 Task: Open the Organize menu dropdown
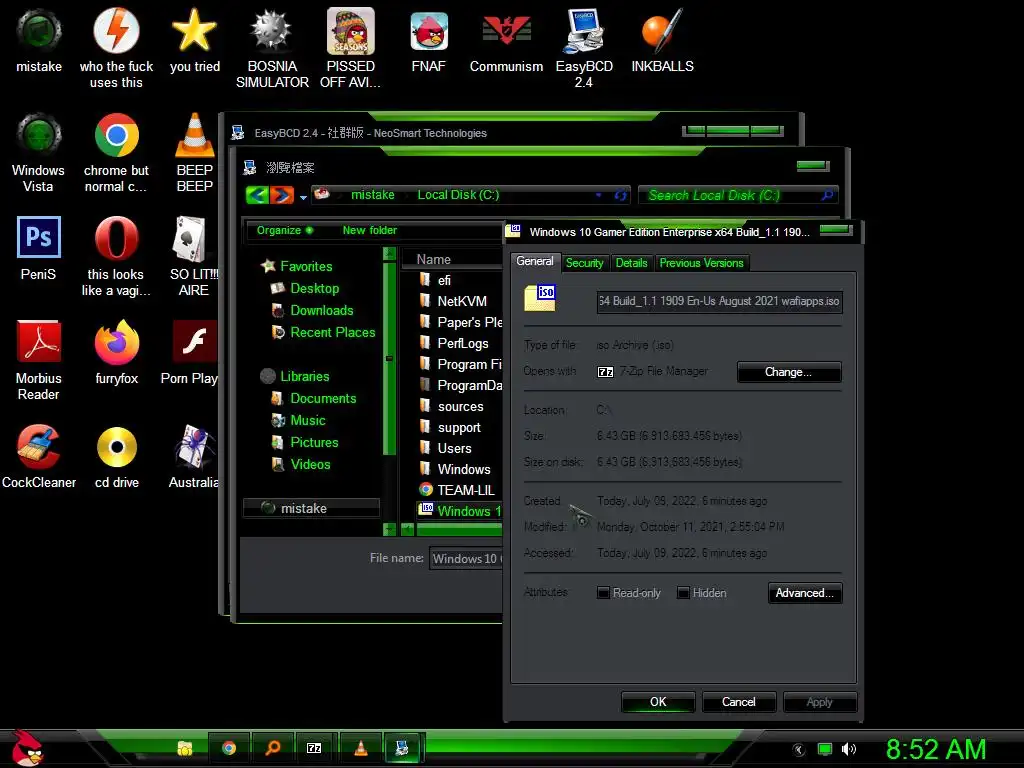(285, 230)
